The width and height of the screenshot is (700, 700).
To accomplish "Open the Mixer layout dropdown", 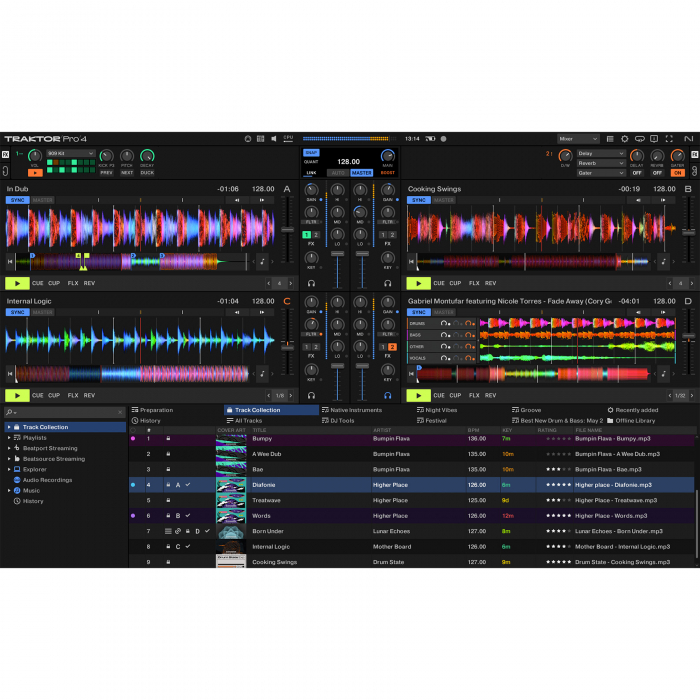I will coord(578,139).
